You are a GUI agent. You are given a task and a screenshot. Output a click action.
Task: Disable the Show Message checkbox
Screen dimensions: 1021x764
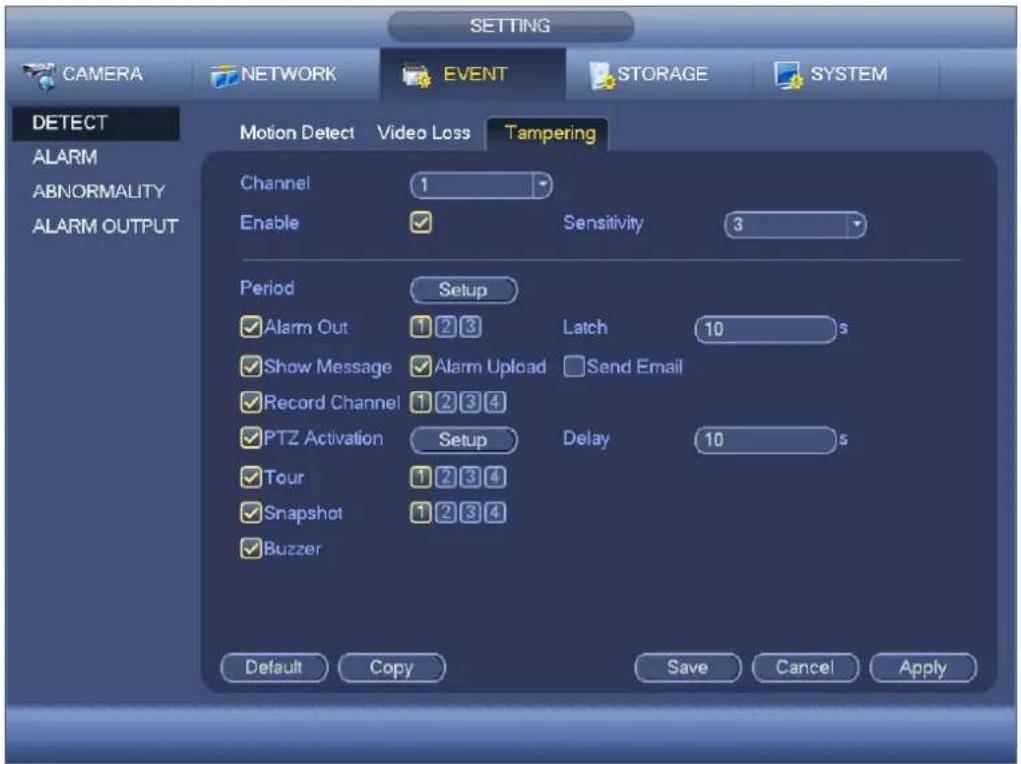(x=251, y=367)
